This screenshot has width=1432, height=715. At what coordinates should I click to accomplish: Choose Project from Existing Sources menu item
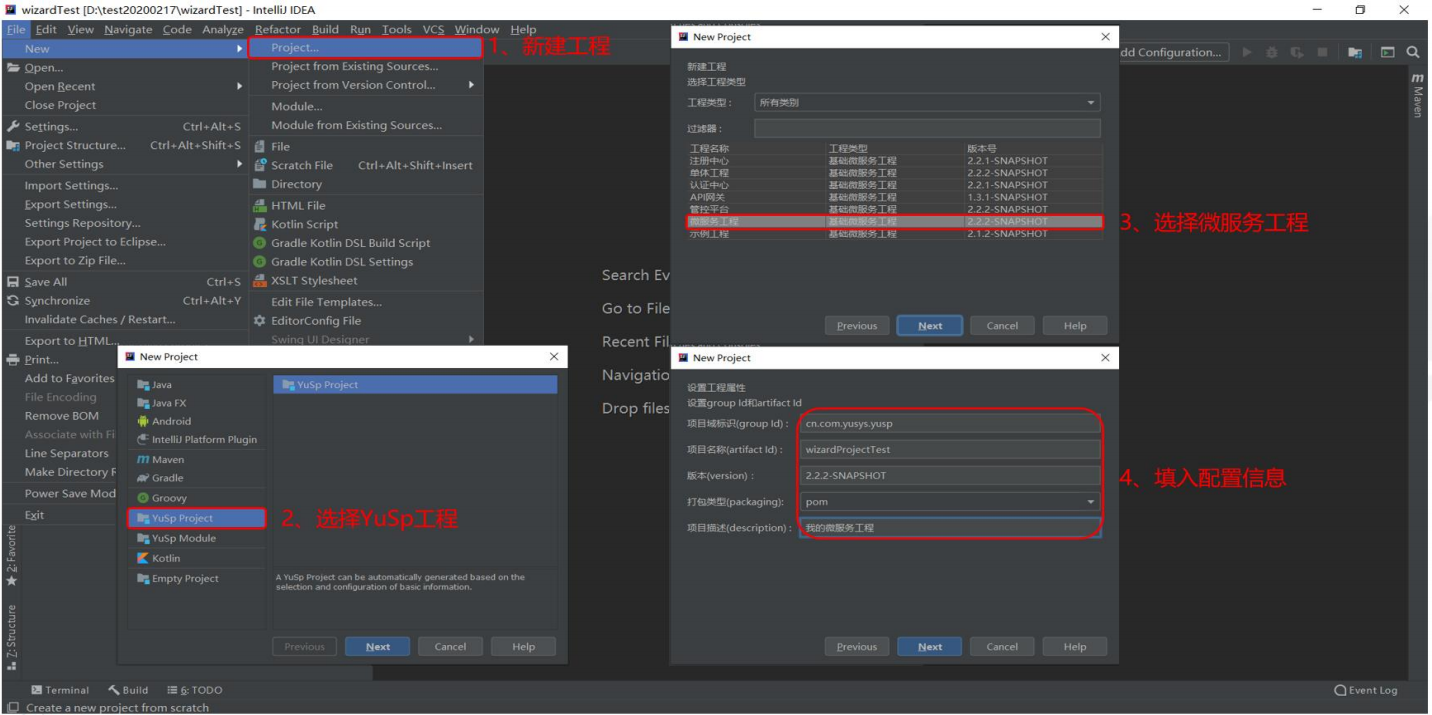pos(354,67)
